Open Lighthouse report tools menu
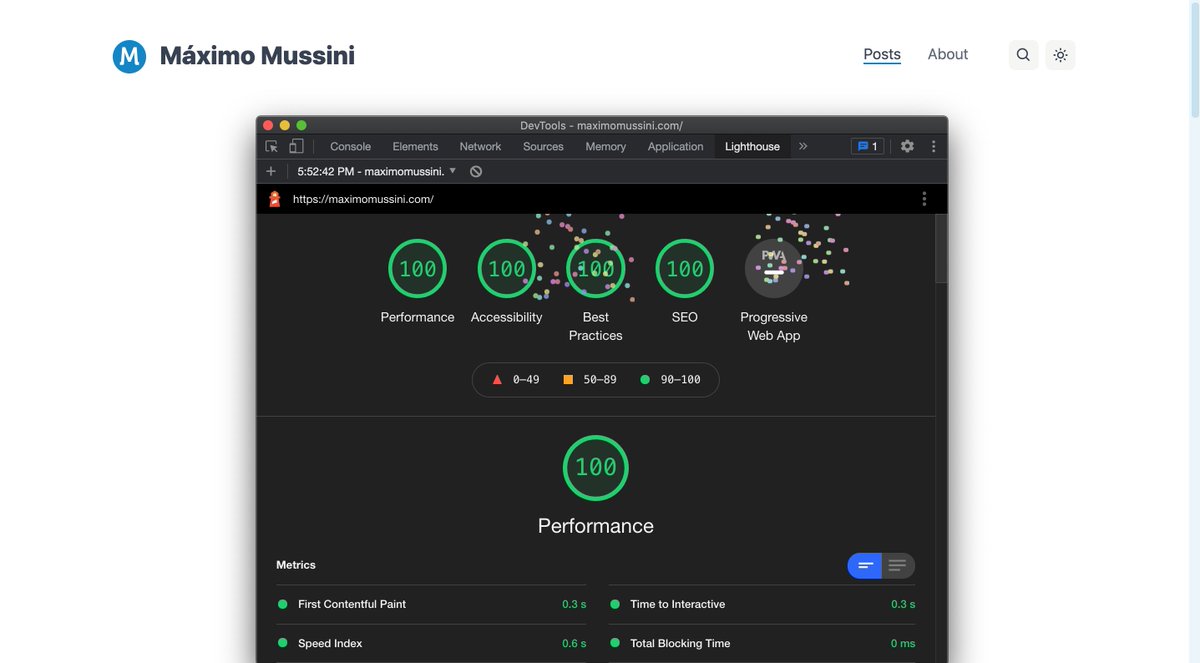Viewport: 1200px width, 663px height. [x=924, y=199]
